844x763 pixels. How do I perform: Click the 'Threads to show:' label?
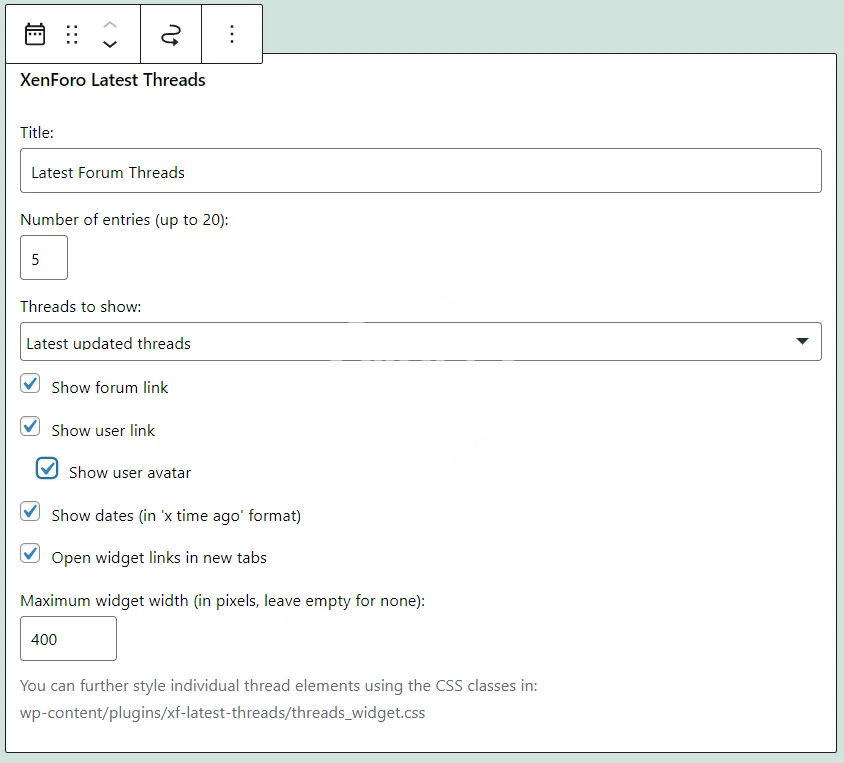click(81, 307)
